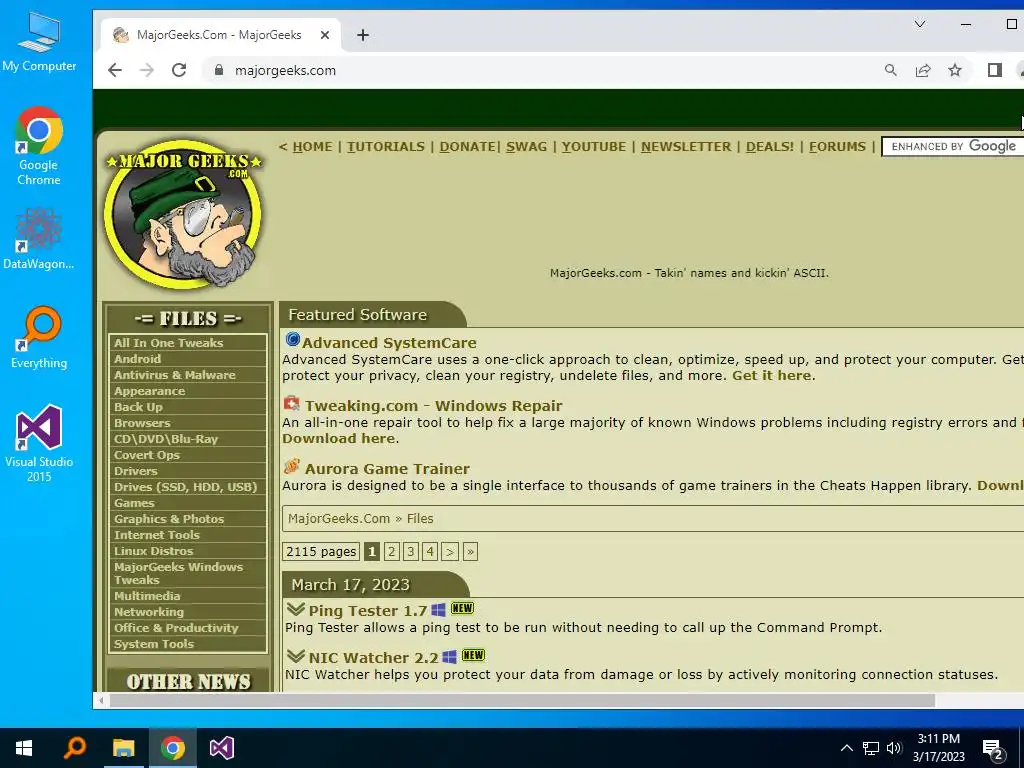Click the Windows logo beside NIC Watcher 2.2

point(449,657)
